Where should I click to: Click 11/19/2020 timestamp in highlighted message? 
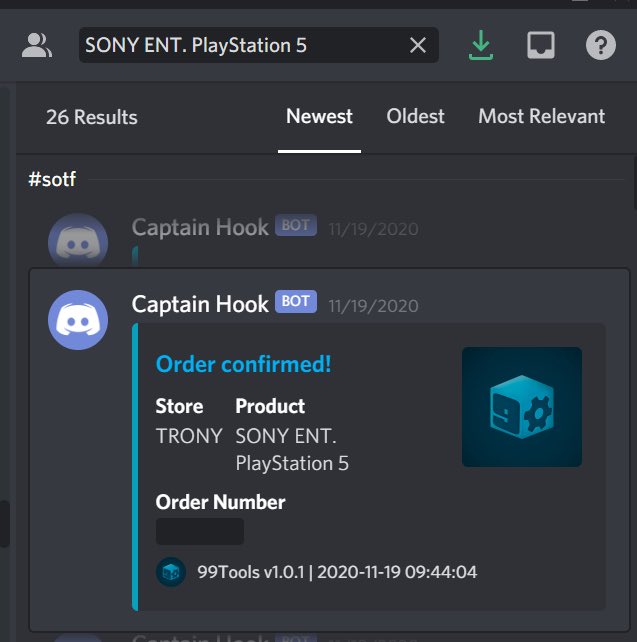[373, 306]
